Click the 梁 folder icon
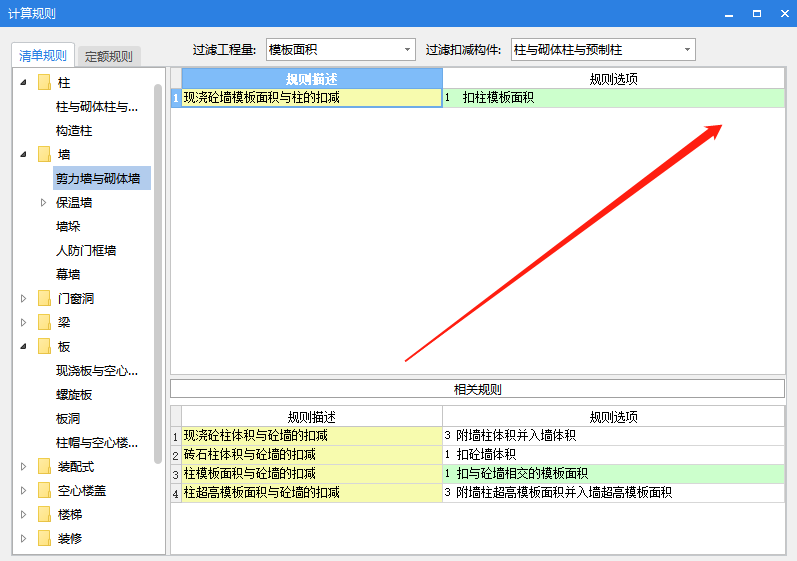Image resolution: width=797 pixels, height=561 pixels. click(x=45, y=323)
